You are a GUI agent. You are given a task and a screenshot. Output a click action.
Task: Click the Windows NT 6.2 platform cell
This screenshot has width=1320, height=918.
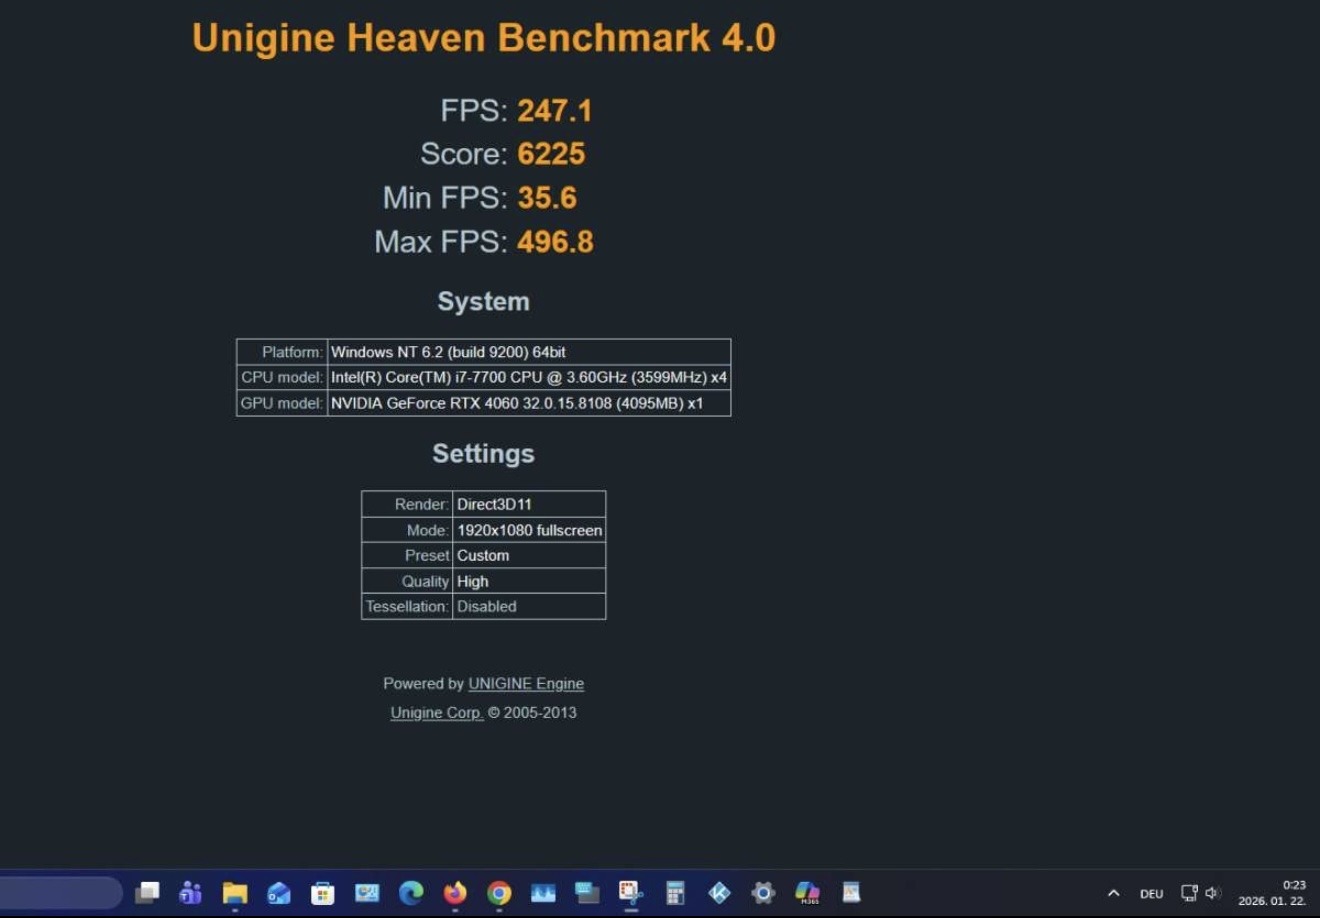tap(529, 352)
